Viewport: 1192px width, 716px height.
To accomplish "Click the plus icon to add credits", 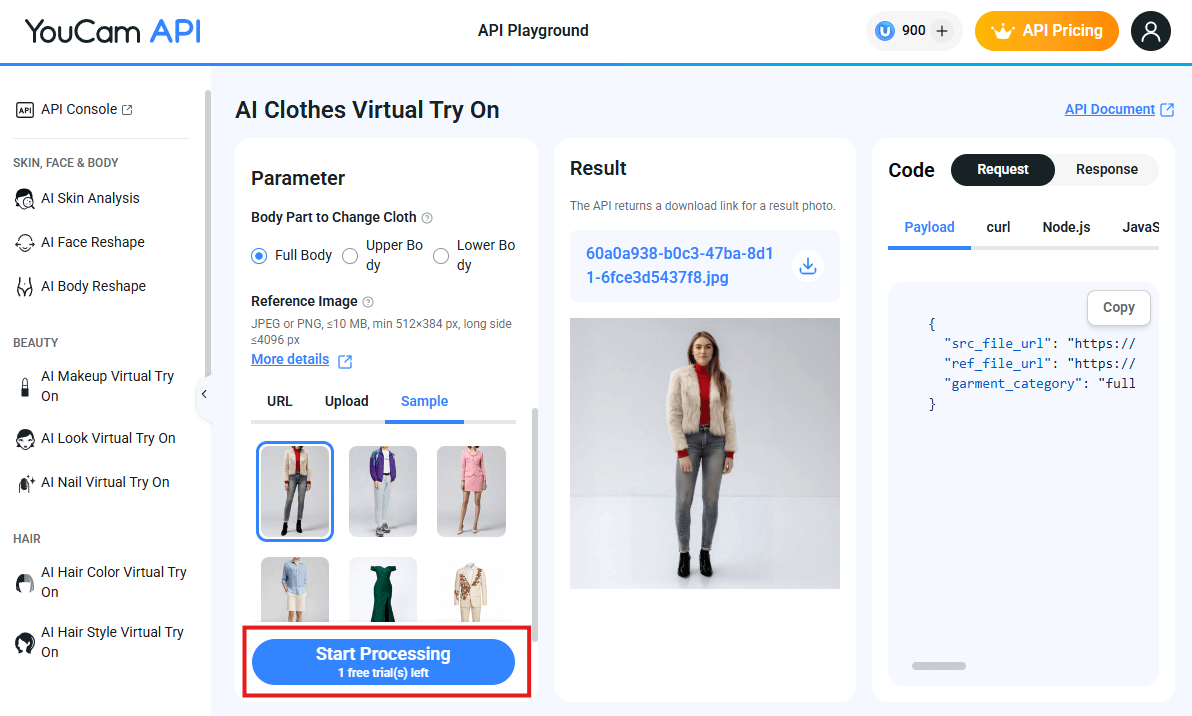I will pos(941,31).
